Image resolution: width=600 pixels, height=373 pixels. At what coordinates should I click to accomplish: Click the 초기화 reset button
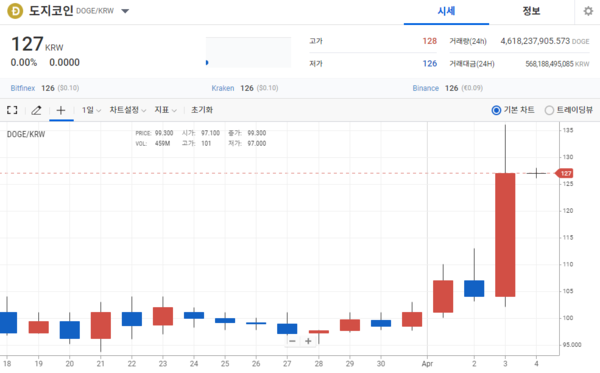click(202, 110)
